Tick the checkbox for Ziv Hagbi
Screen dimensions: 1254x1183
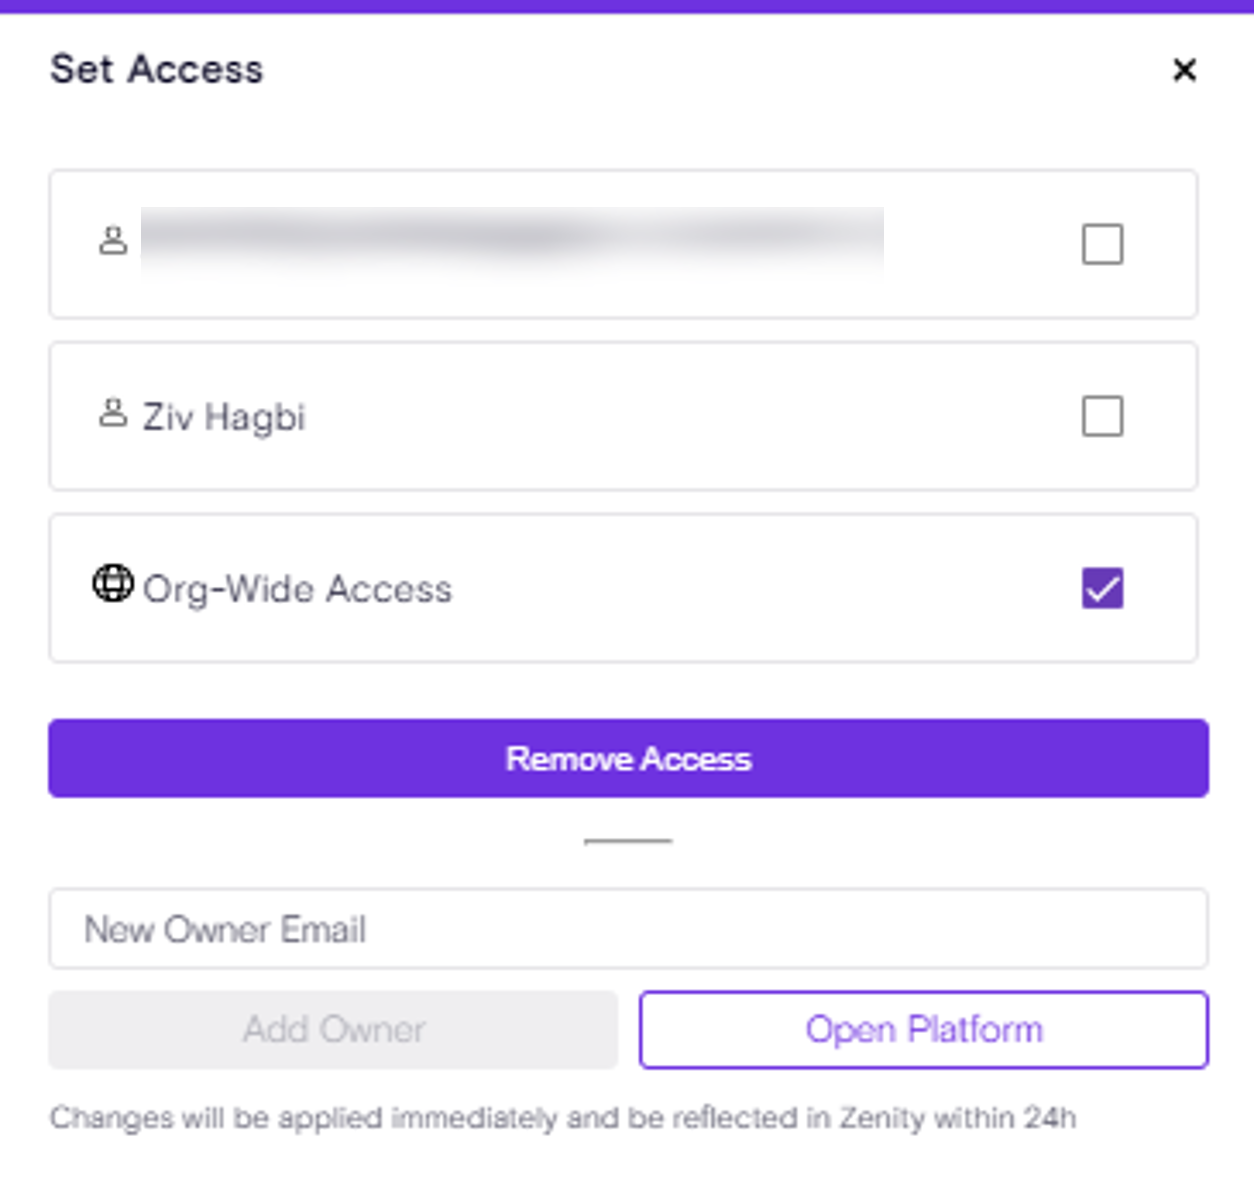1102,416
